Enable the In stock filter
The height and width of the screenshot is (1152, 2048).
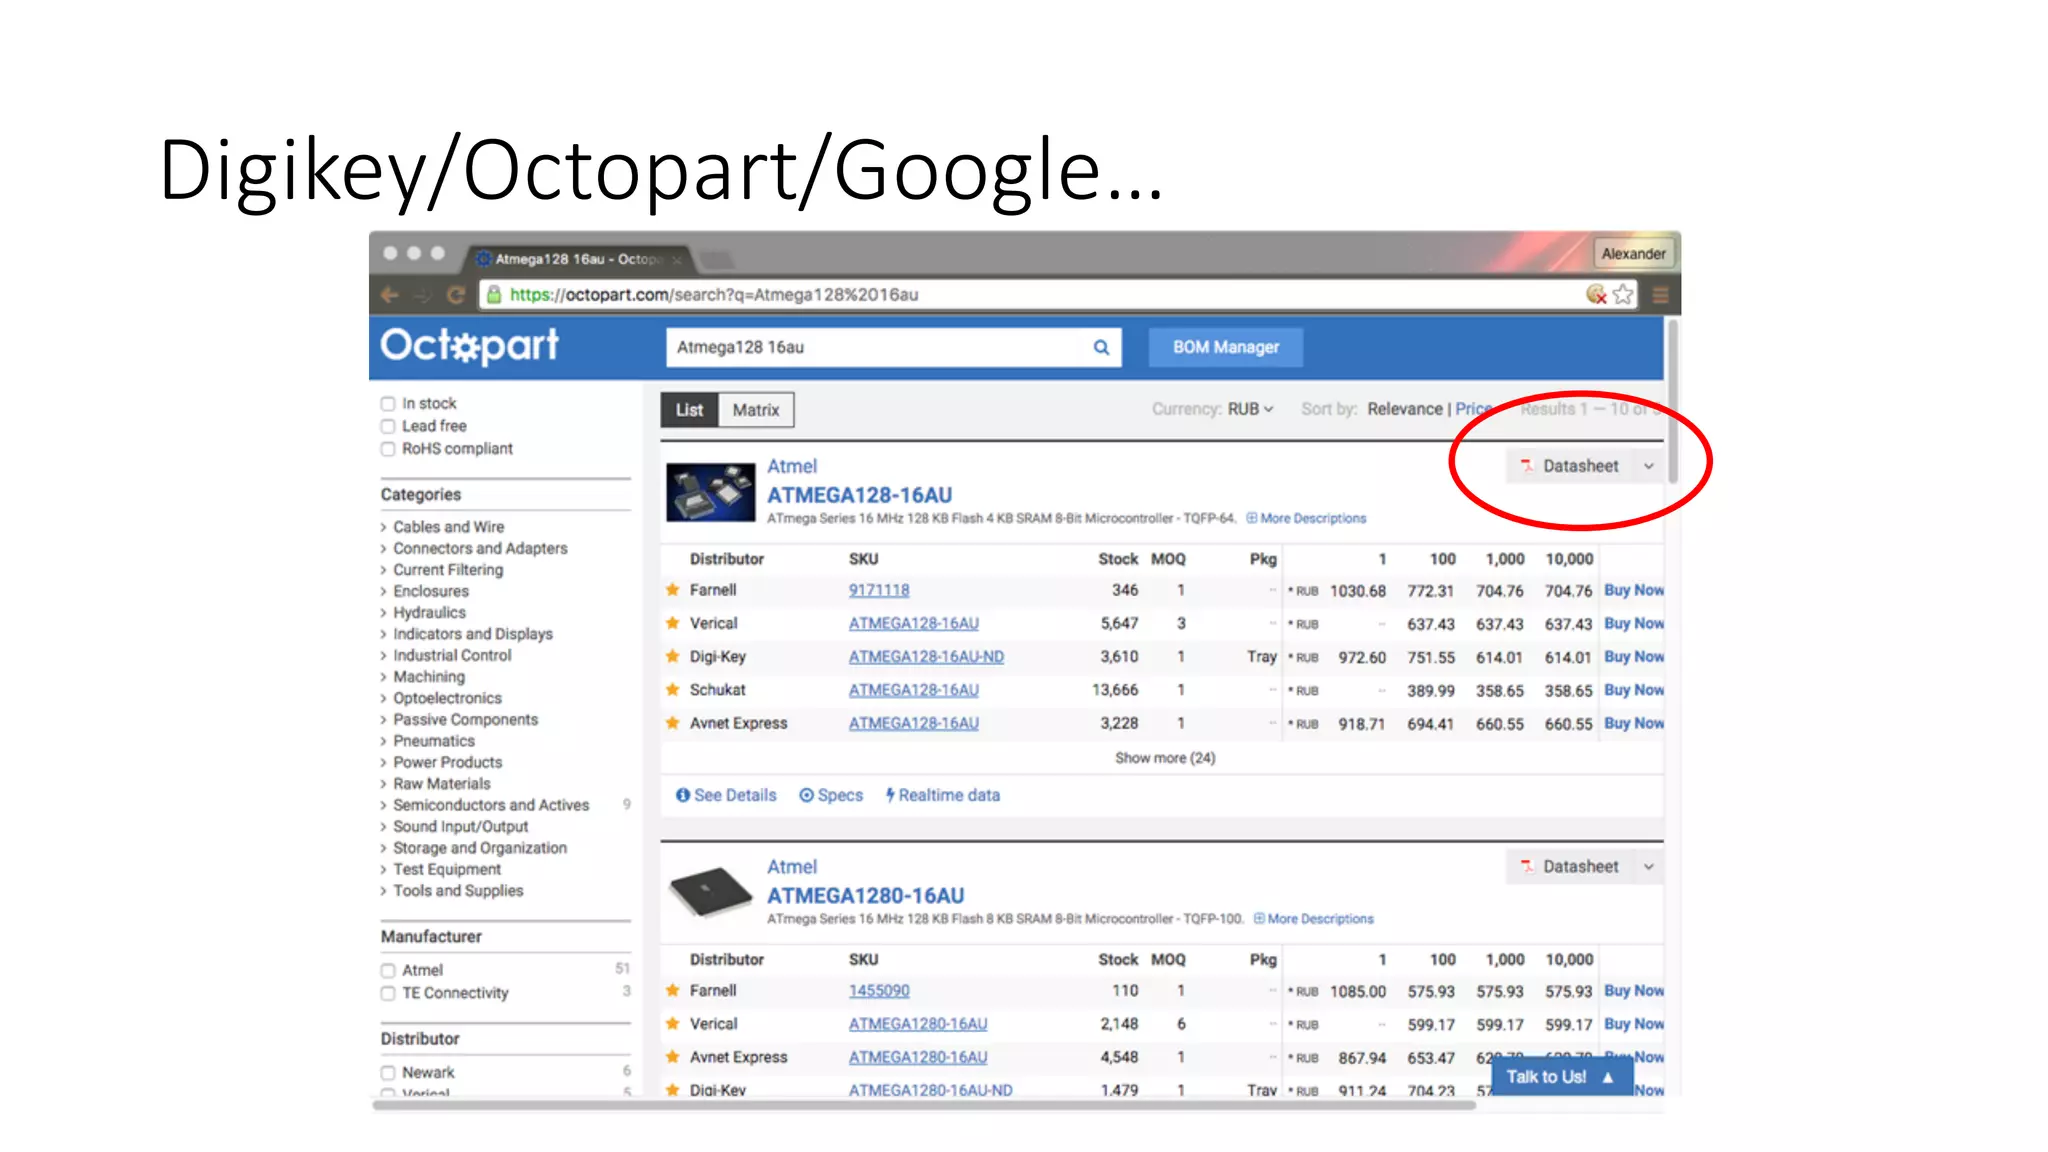click(x=388, y=404)
